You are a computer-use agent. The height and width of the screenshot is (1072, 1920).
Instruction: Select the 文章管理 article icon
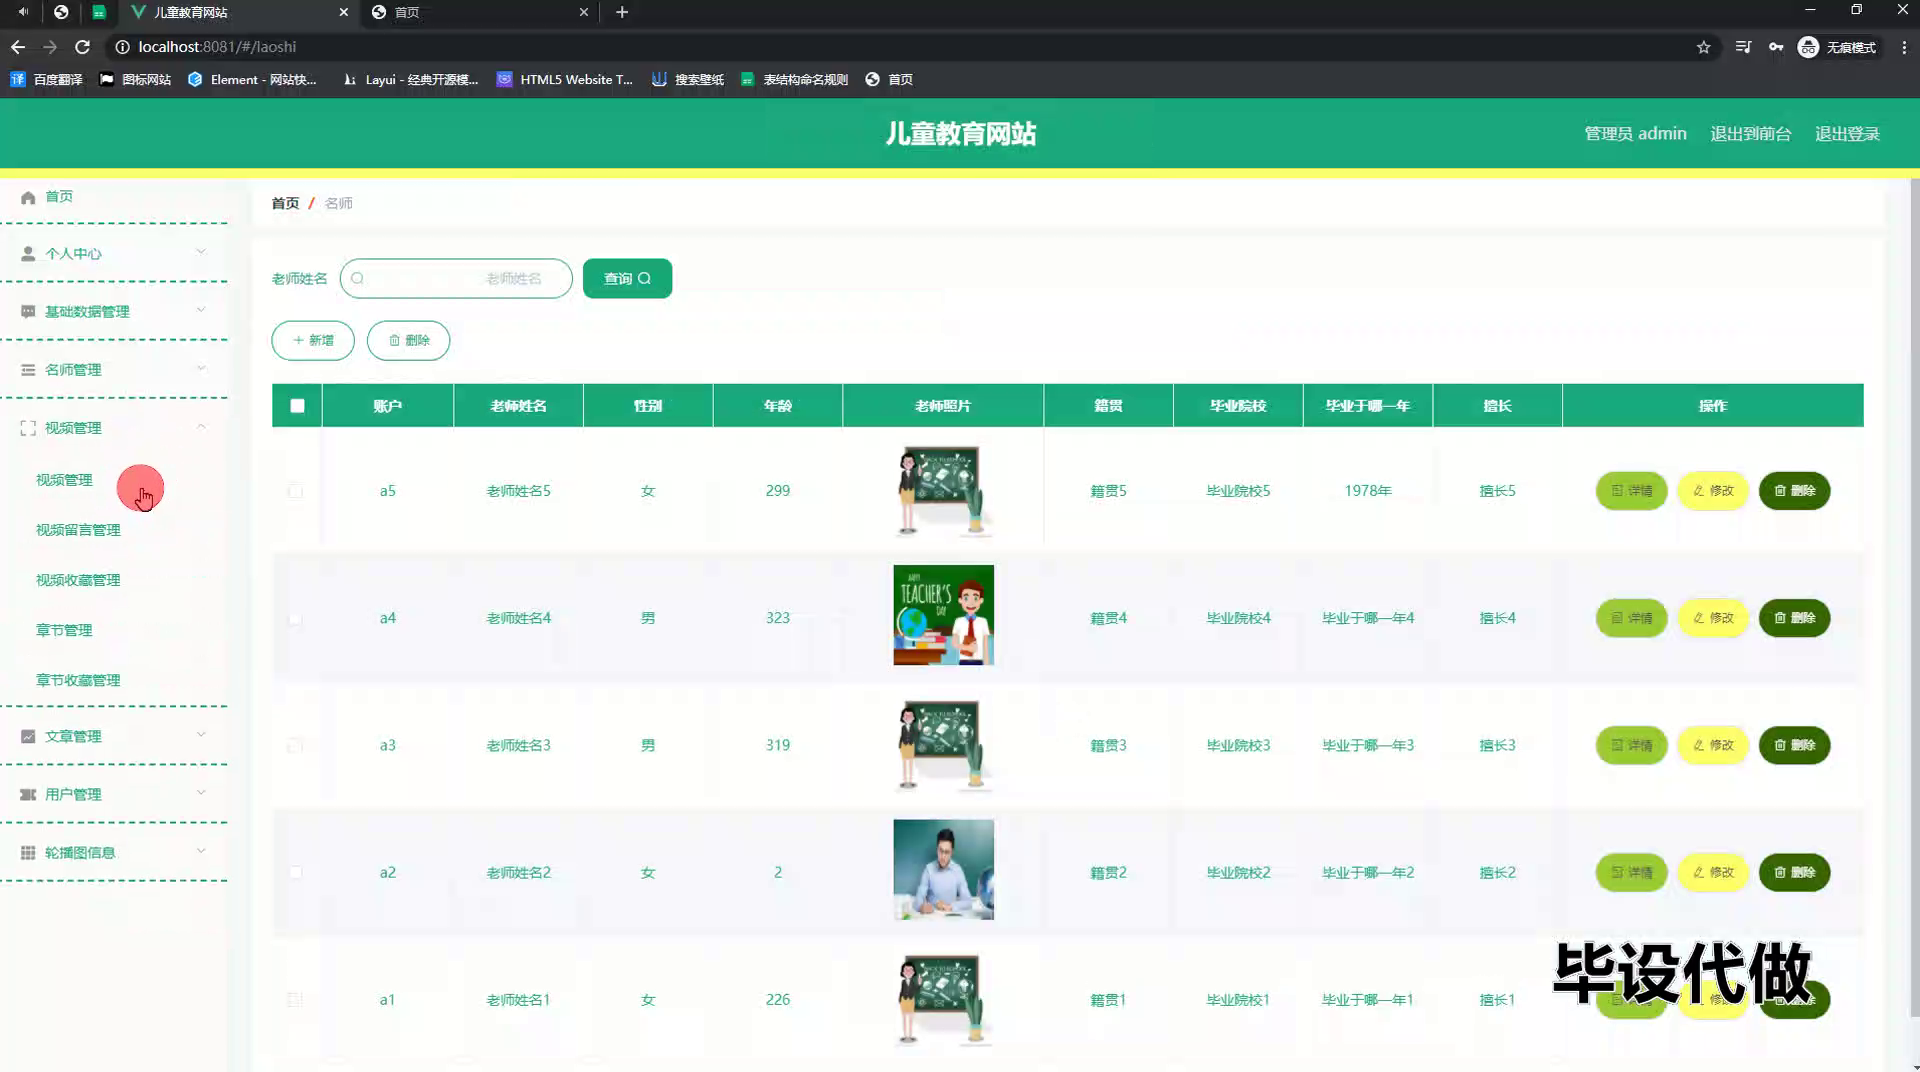click(26, 735)
